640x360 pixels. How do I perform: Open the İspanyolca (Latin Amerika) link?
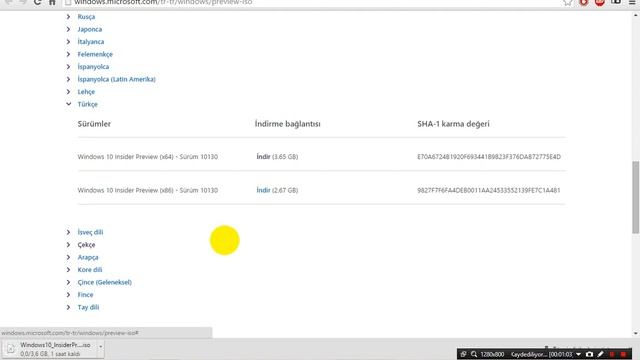(x=116, y=79)
